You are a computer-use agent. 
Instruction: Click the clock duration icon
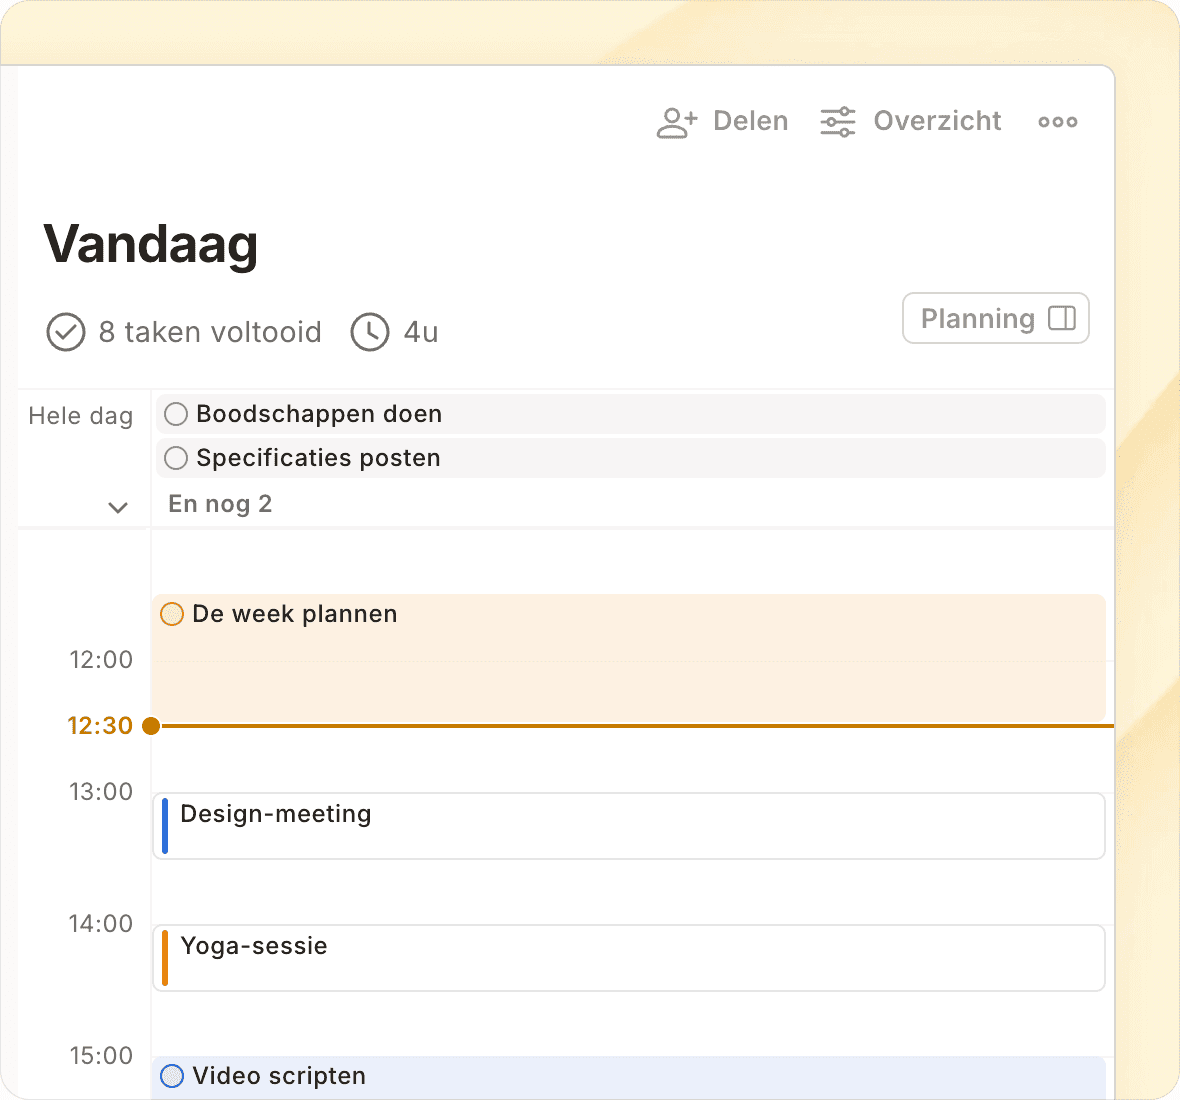click(369, 332)
